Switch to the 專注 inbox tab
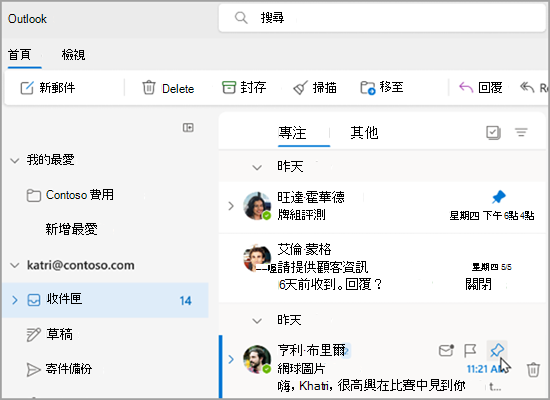 (293, 133)
